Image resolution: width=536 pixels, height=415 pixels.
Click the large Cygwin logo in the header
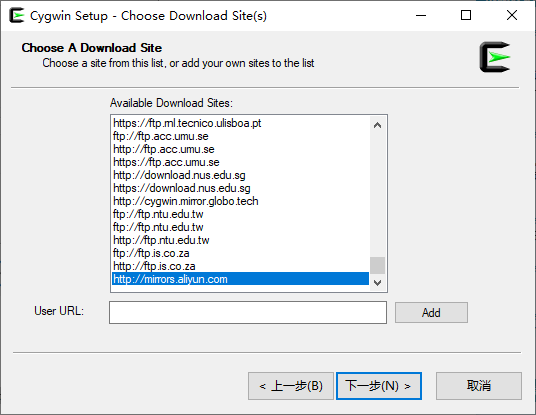tap(495, 57)
